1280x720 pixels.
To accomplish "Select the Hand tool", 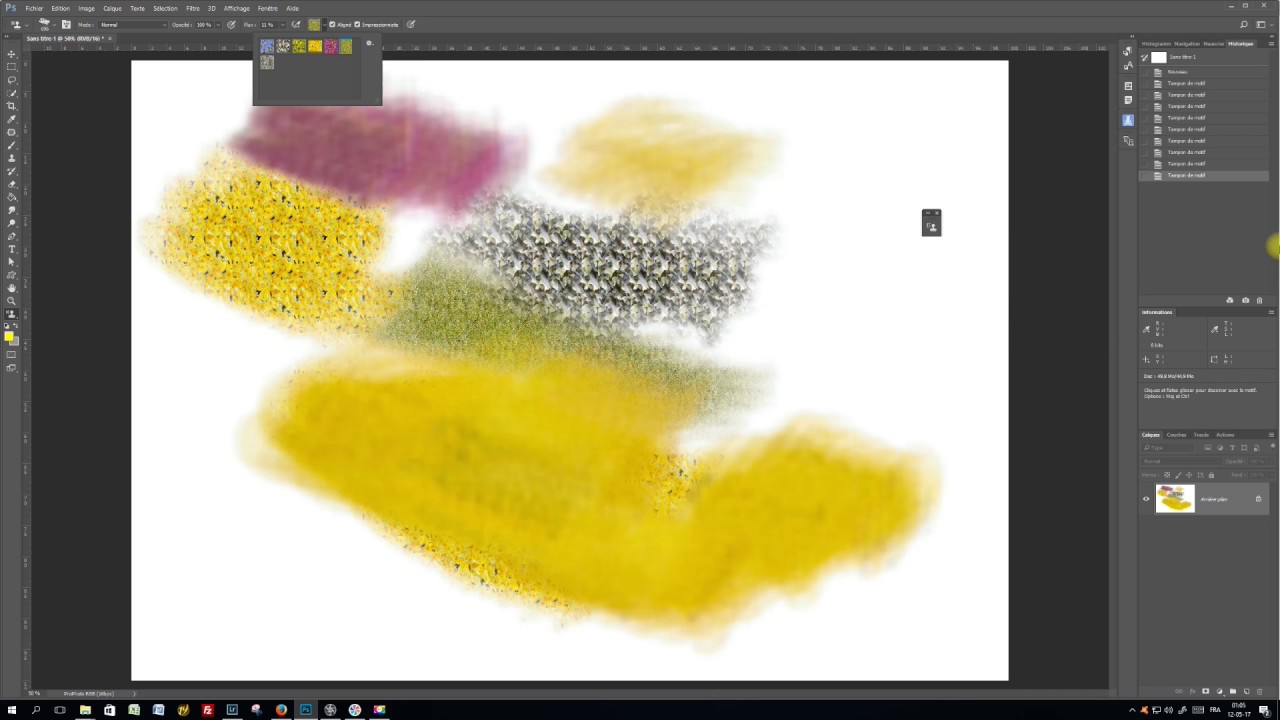I will pyautogui.click(x=12, y=288).
